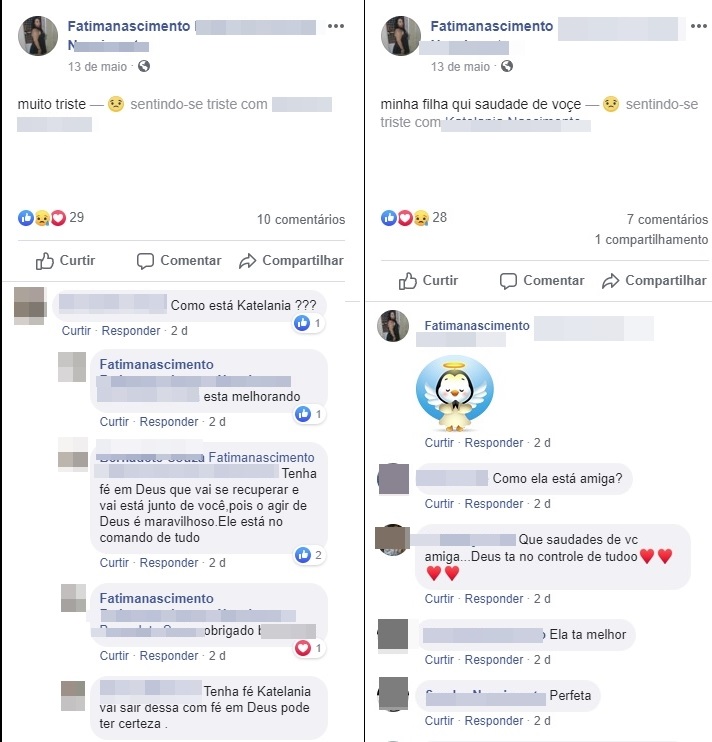
Task: Open three-dot options menu on left post
Action: click(x=336, y=26)
